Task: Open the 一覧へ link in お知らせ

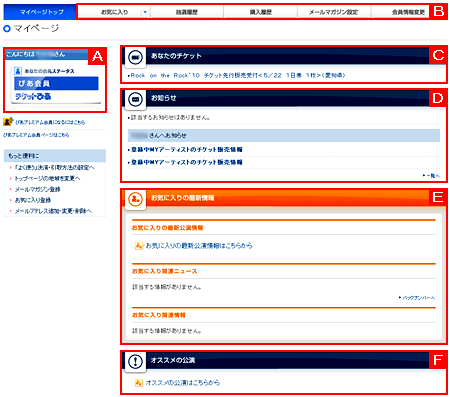Action: tap(433, 176)
